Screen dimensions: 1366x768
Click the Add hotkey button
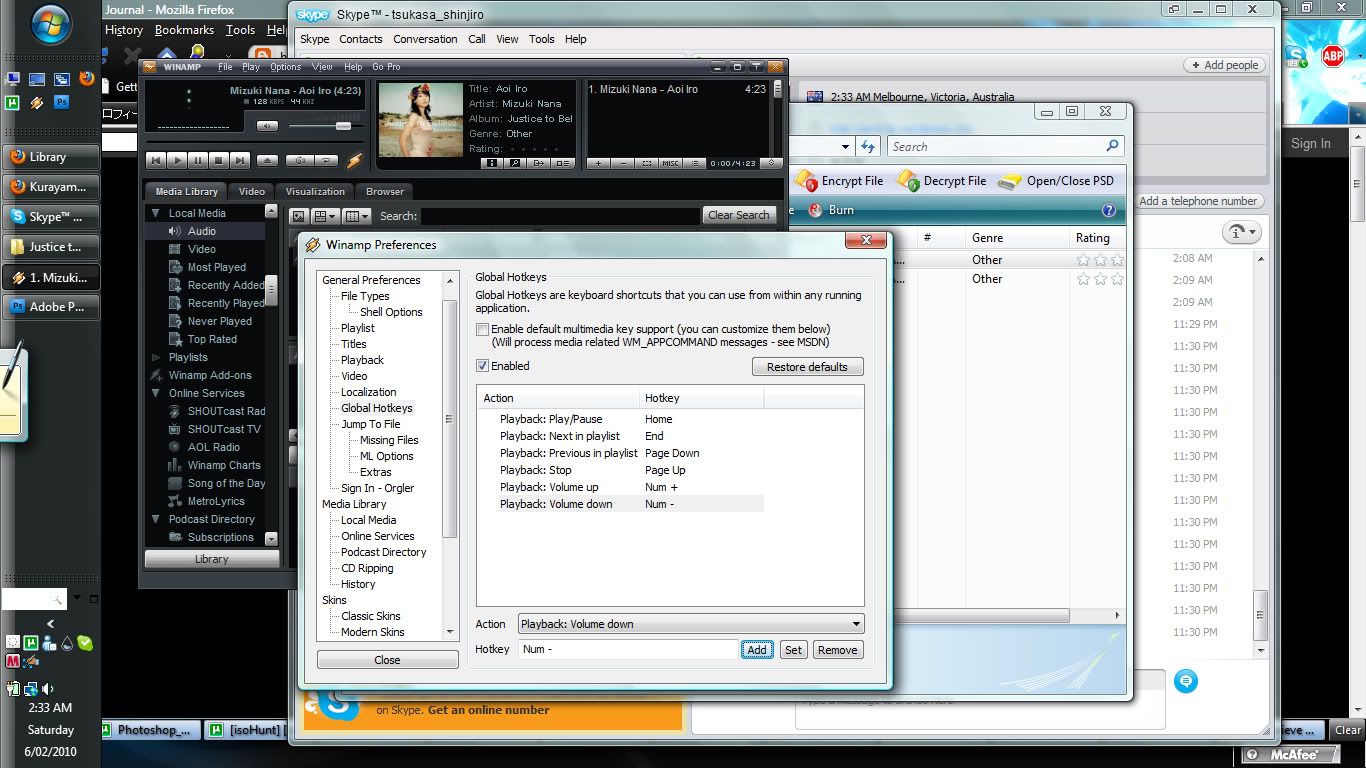click(757, 650)
